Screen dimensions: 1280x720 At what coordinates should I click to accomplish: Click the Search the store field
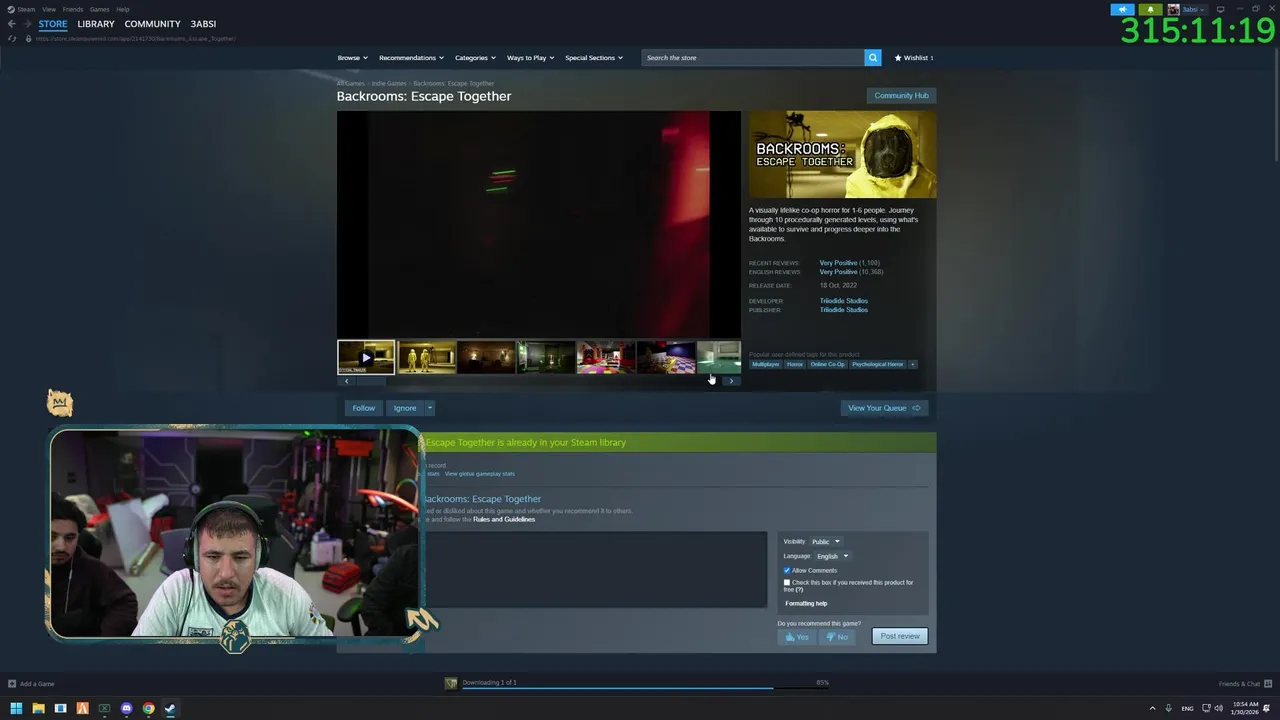point(753,58)
